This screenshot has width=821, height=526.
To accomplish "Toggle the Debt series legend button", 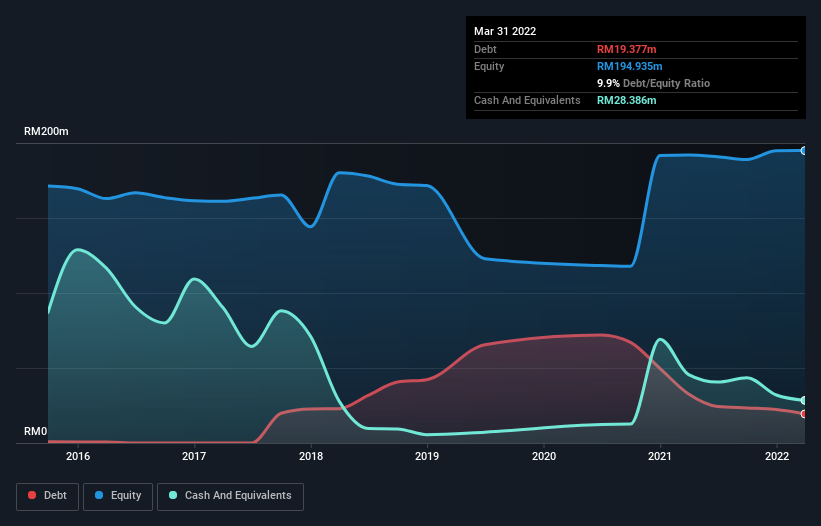I will pyautogui.click(x=48, y=496).
